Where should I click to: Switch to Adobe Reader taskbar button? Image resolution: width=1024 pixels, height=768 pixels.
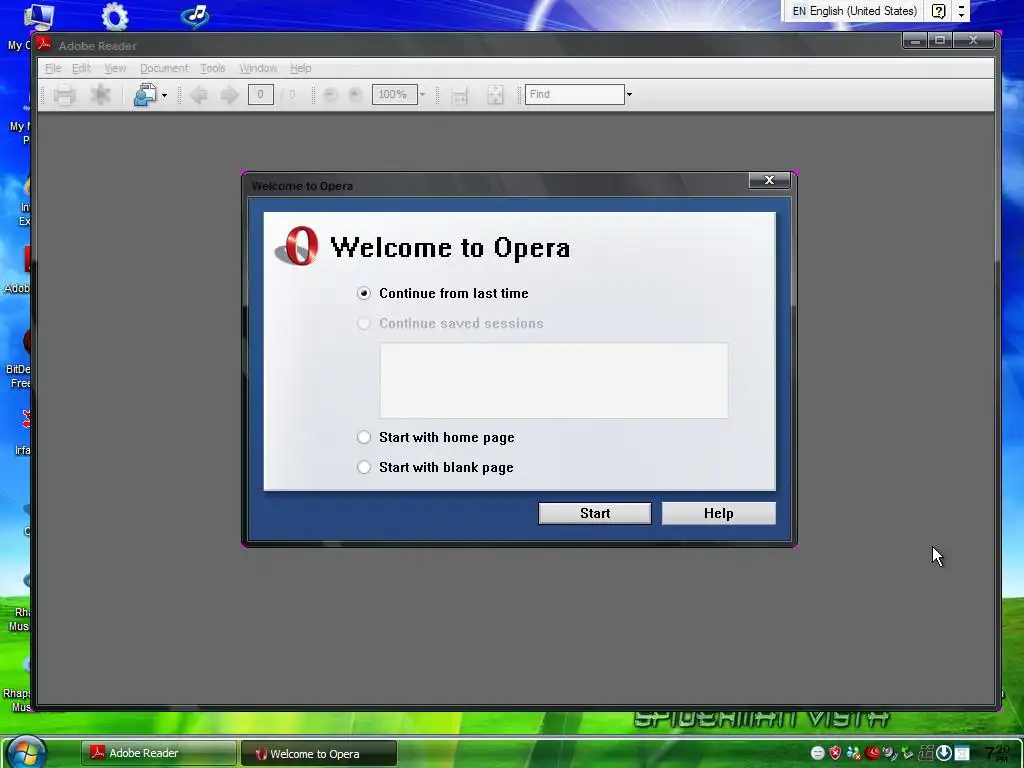(158, 753)
